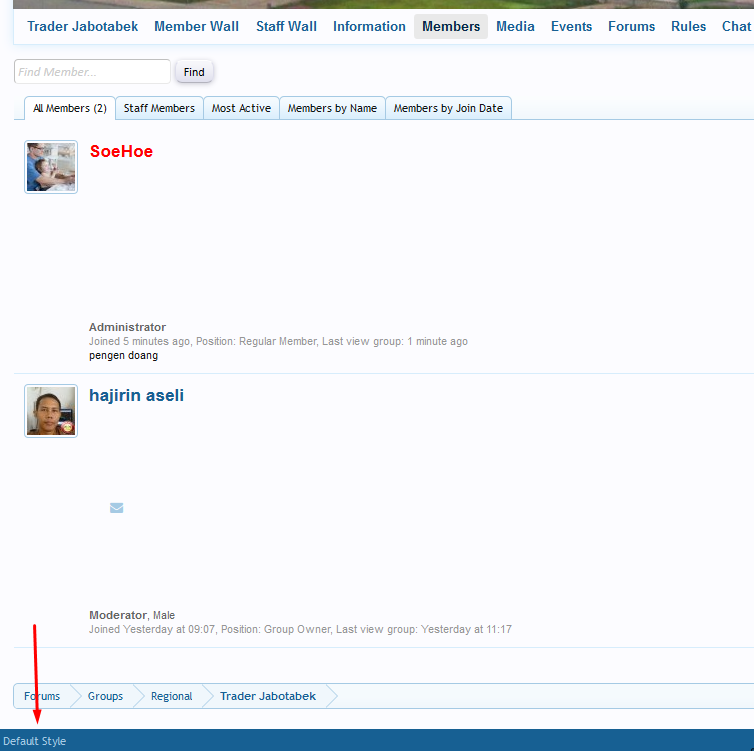Click the Rules navigation link
The image size is (754, 751).
688,26
